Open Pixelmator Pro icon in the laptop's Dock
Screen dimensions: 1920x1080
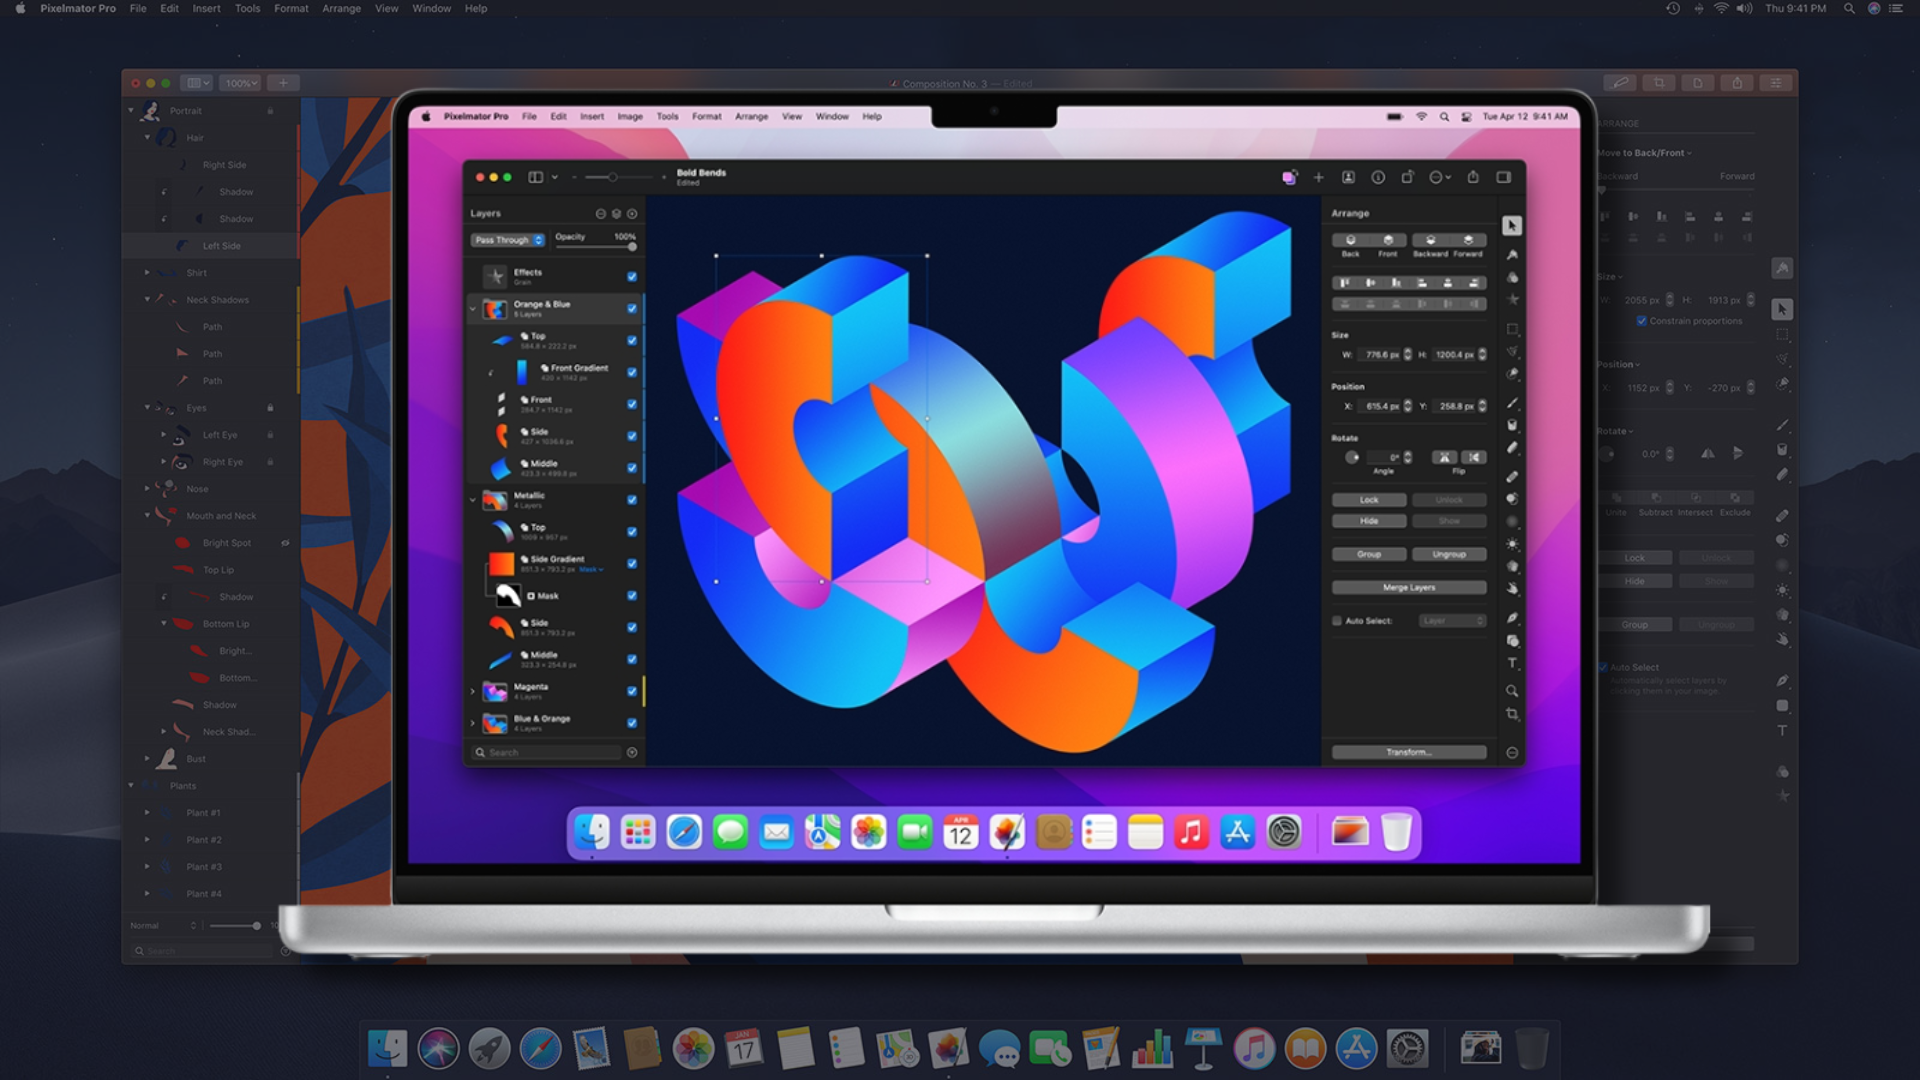[x=1007, y=832]
